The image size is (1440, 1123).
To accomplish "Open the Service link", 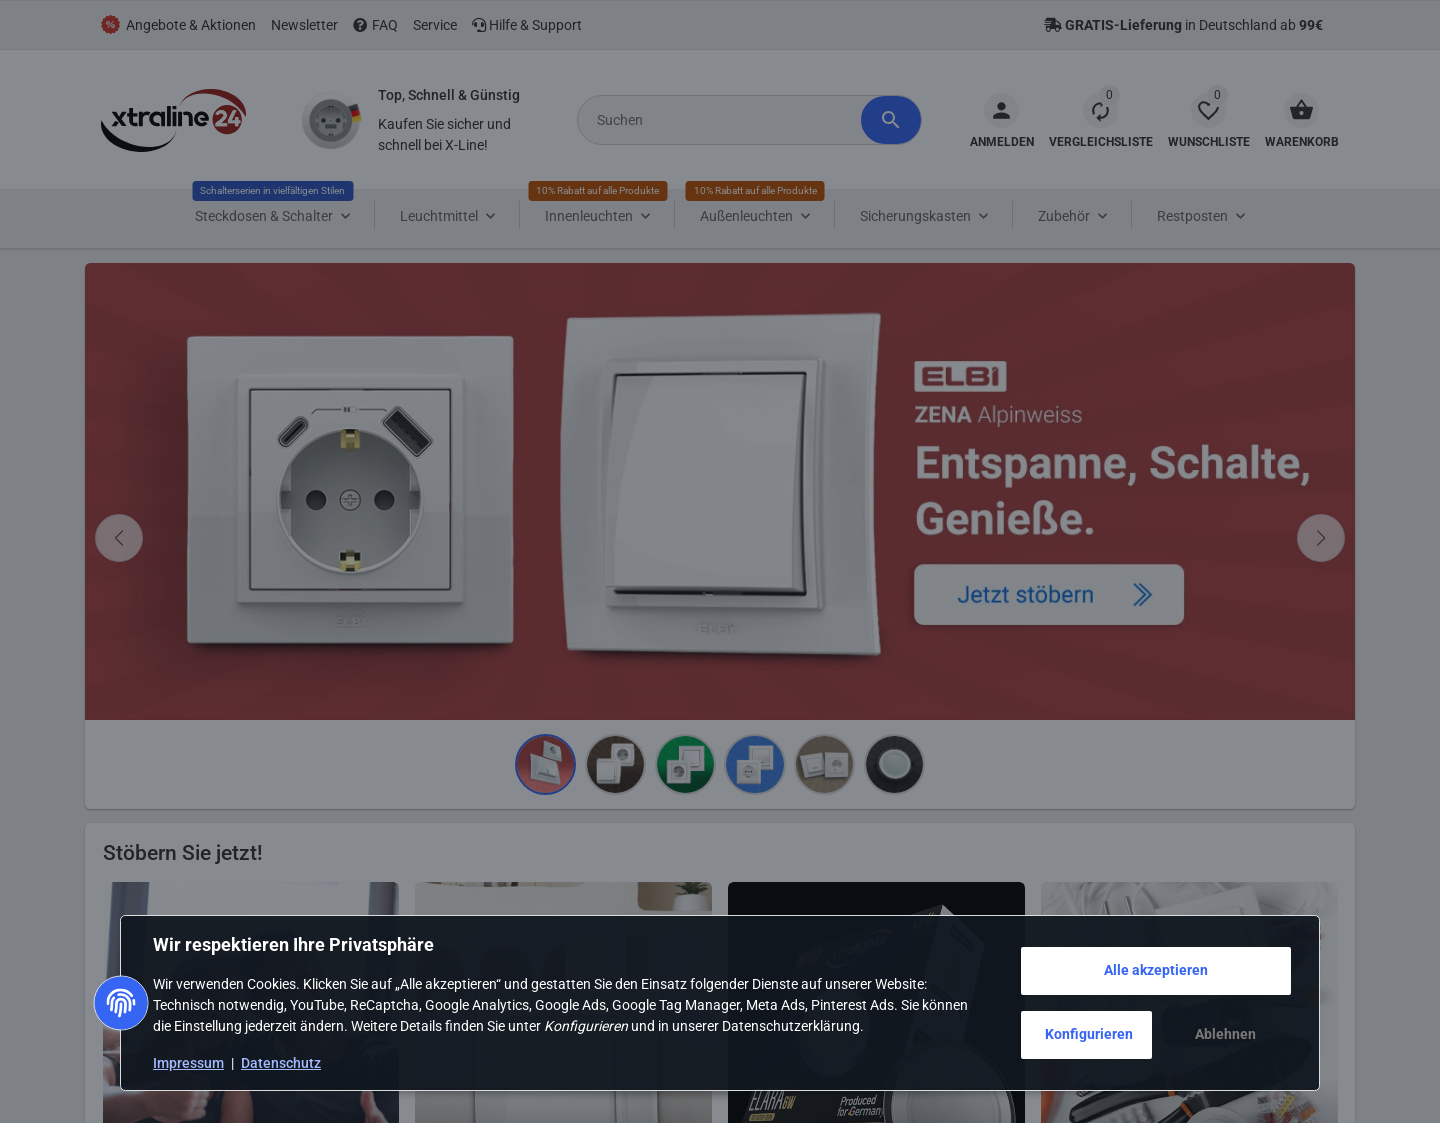I will [435, 25].
